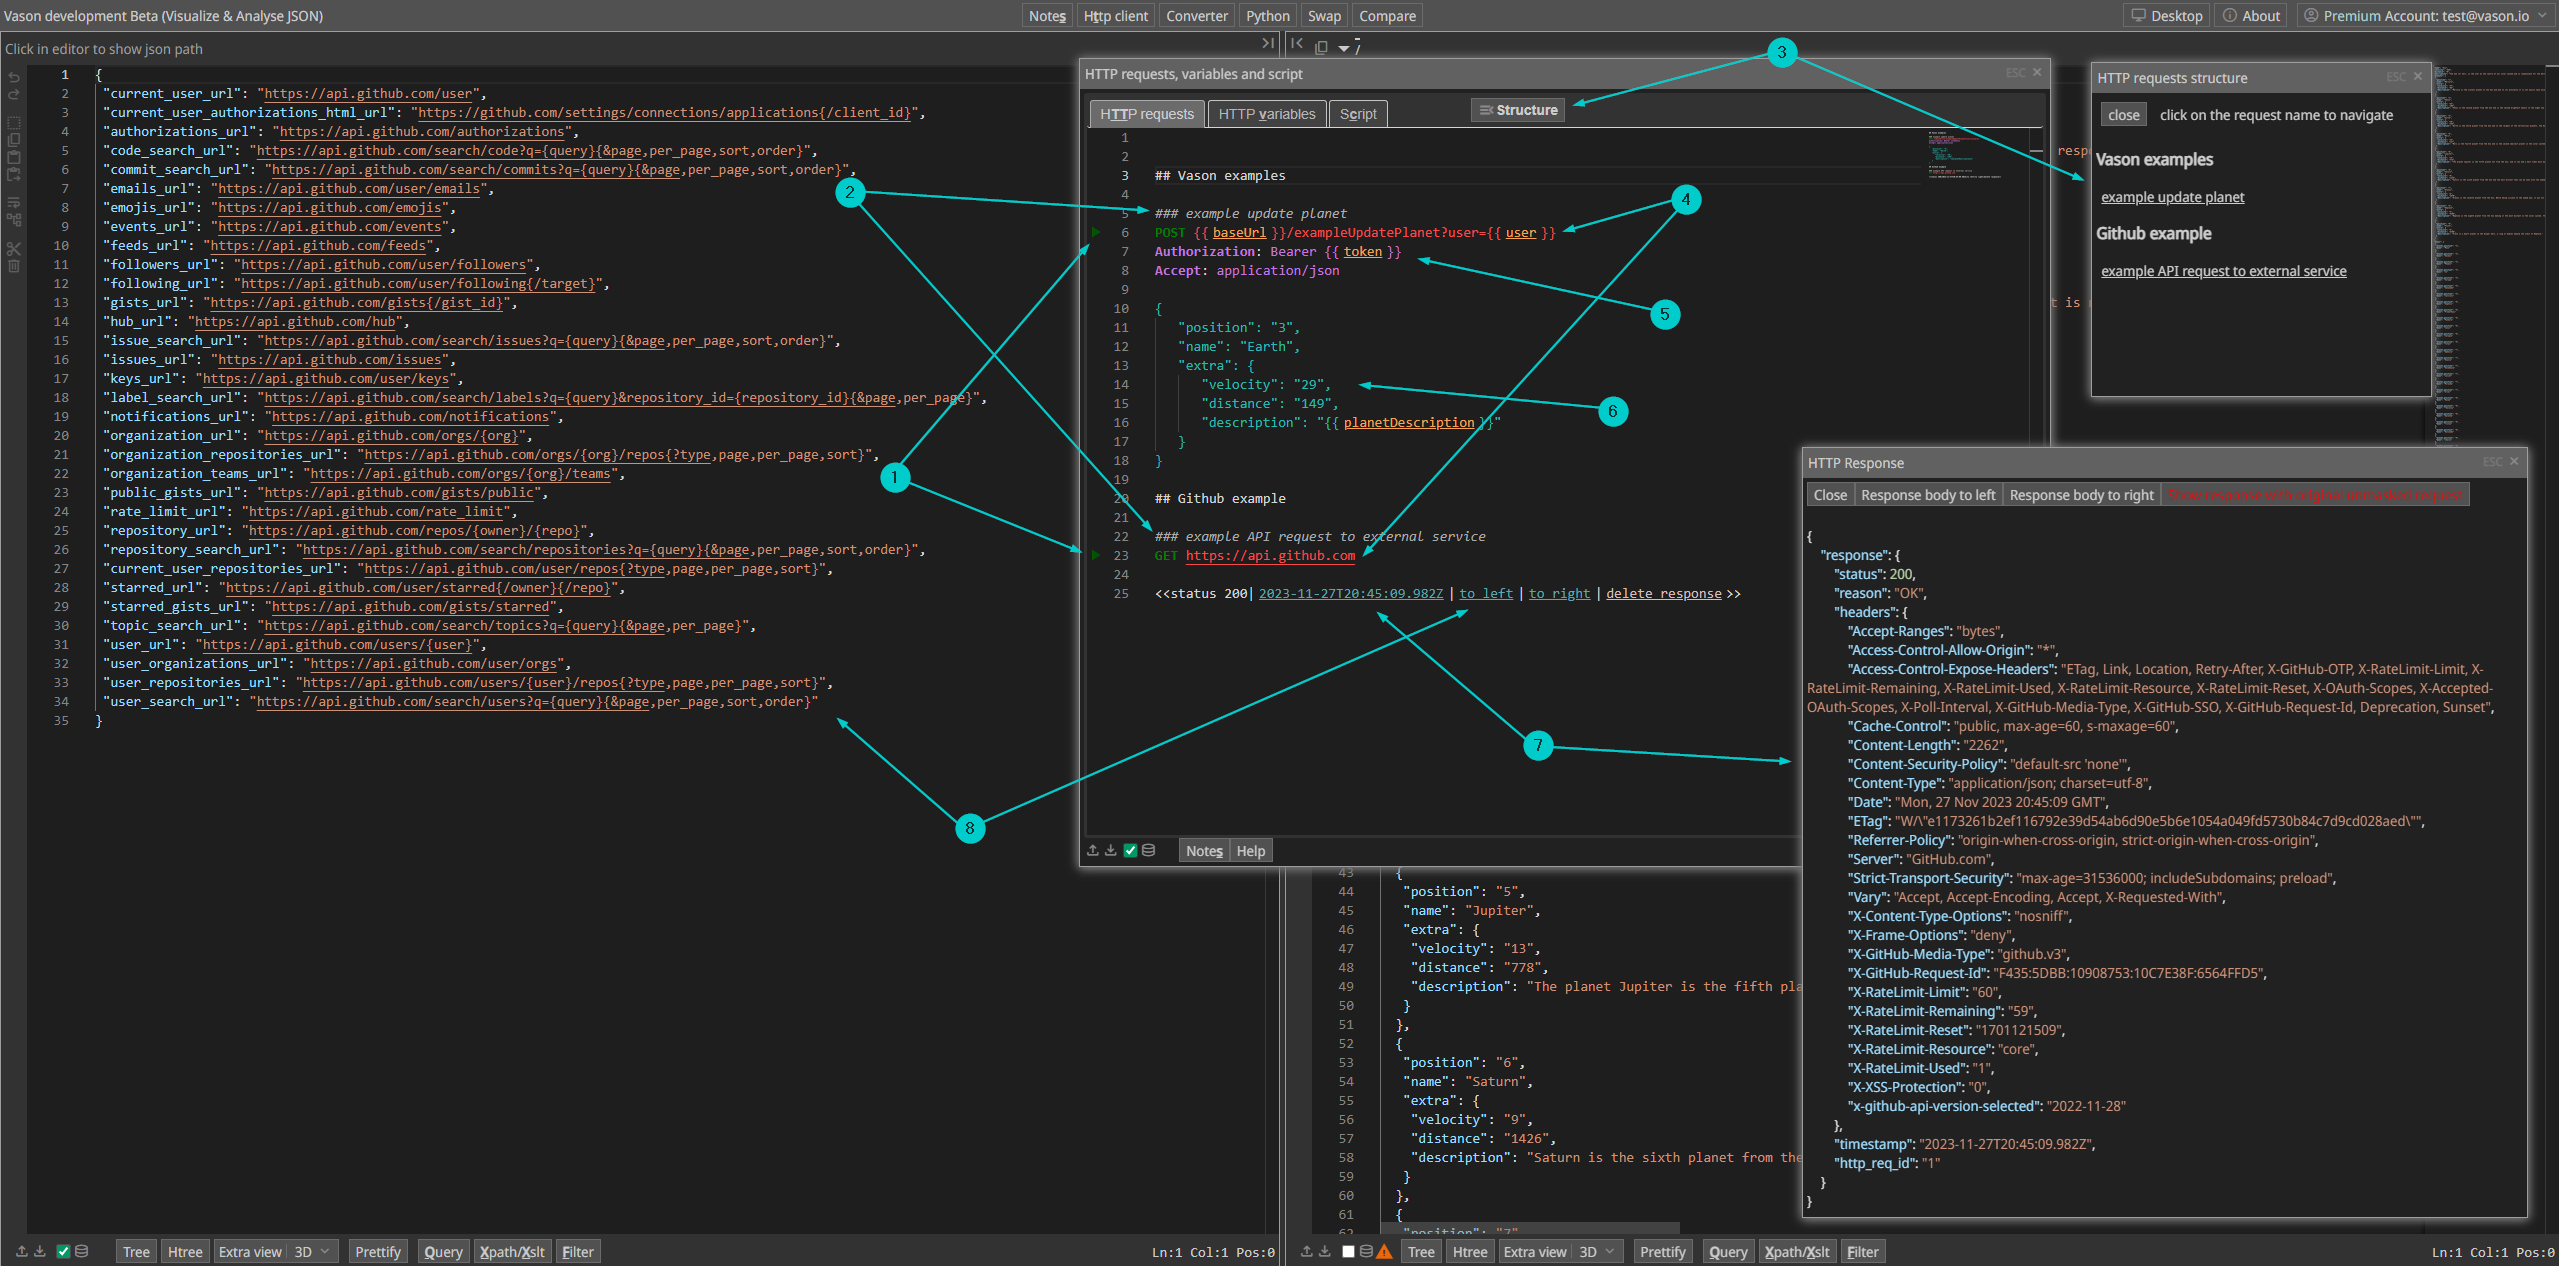Click the scissors cut icon in left sidebar
2559x1266 pixels.
pos(14,248)
